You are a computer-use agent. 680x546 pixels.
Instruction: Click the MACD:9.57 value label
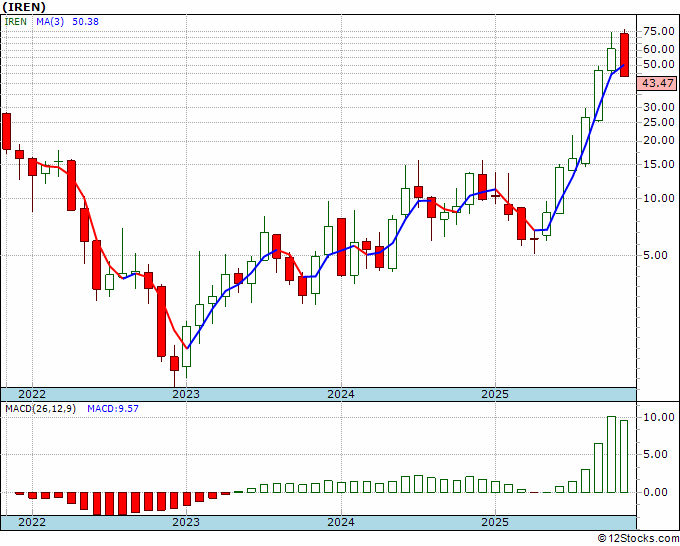point(113,409)
